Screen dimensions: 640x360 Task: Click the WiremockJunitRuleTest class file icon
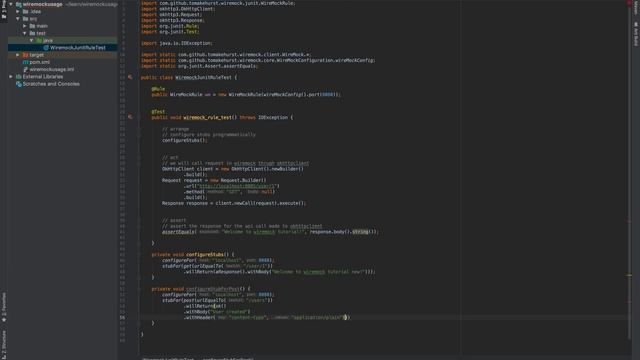46,48
